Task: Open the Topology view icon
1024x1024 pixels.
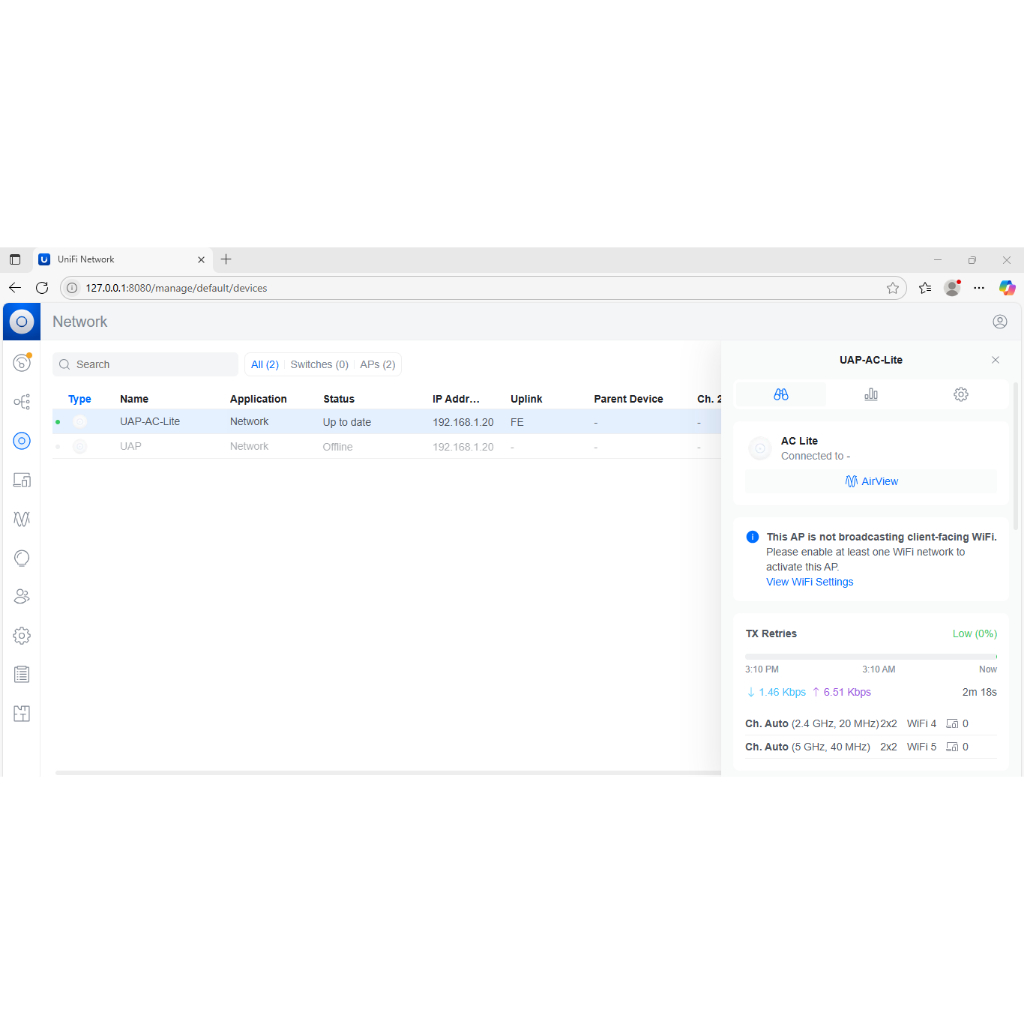Action: 21,402
